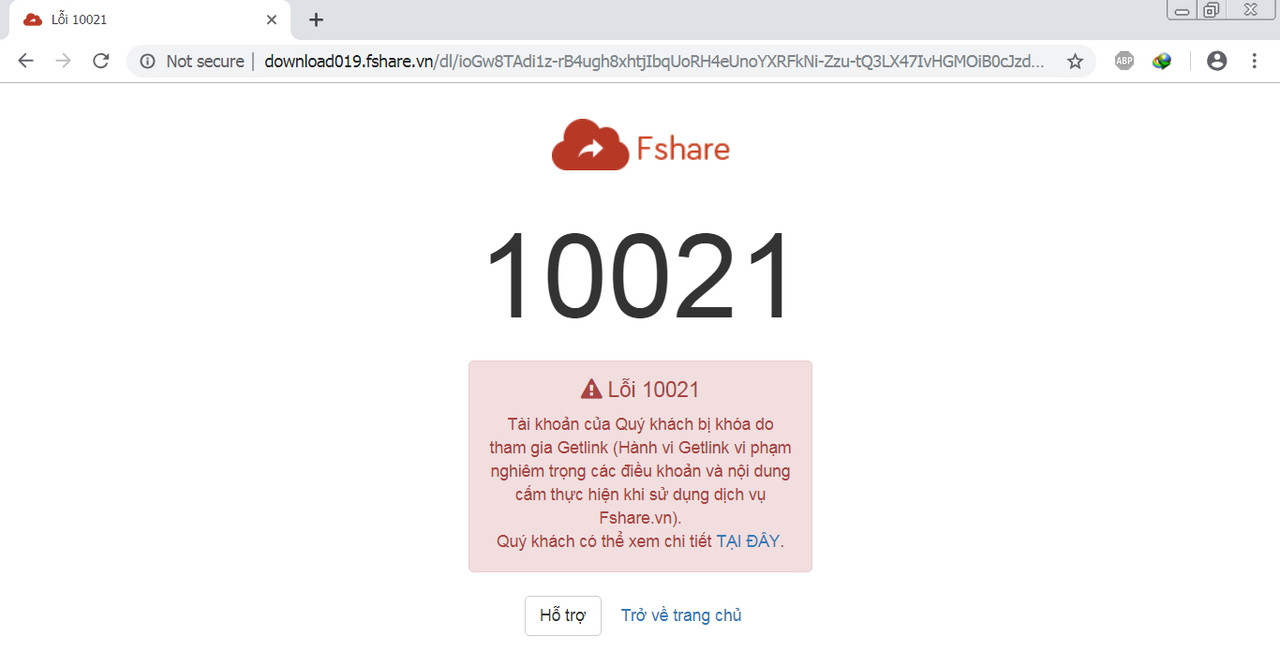Click the Not secure label
Screen dimensions: 1280x663
205,61
